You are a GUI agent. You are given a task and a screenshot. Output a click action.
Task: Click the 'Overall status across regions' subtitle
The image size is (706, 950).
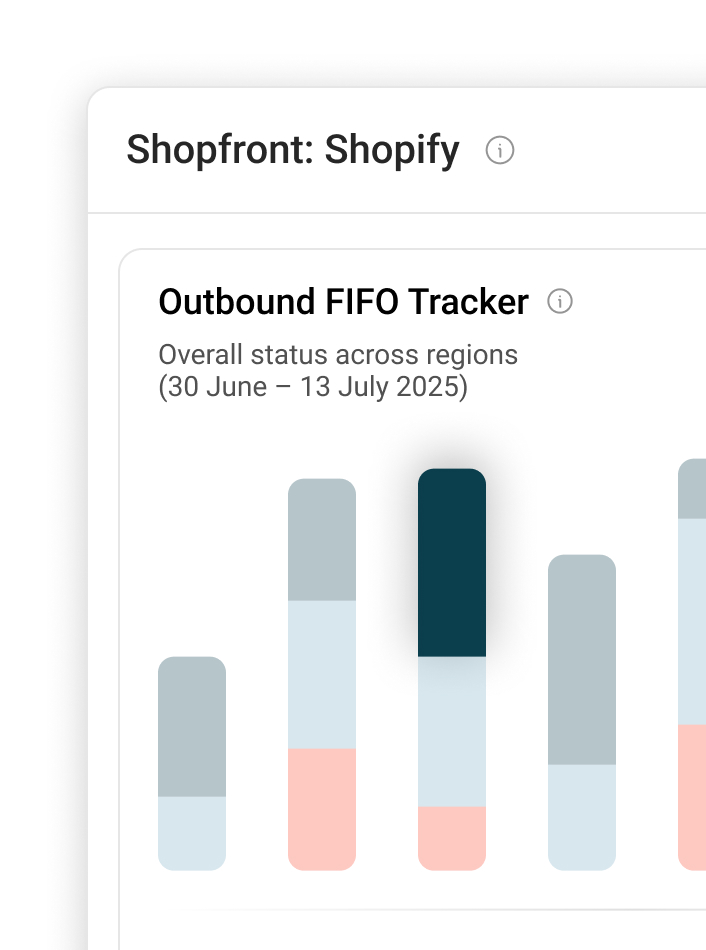[338, 355]
